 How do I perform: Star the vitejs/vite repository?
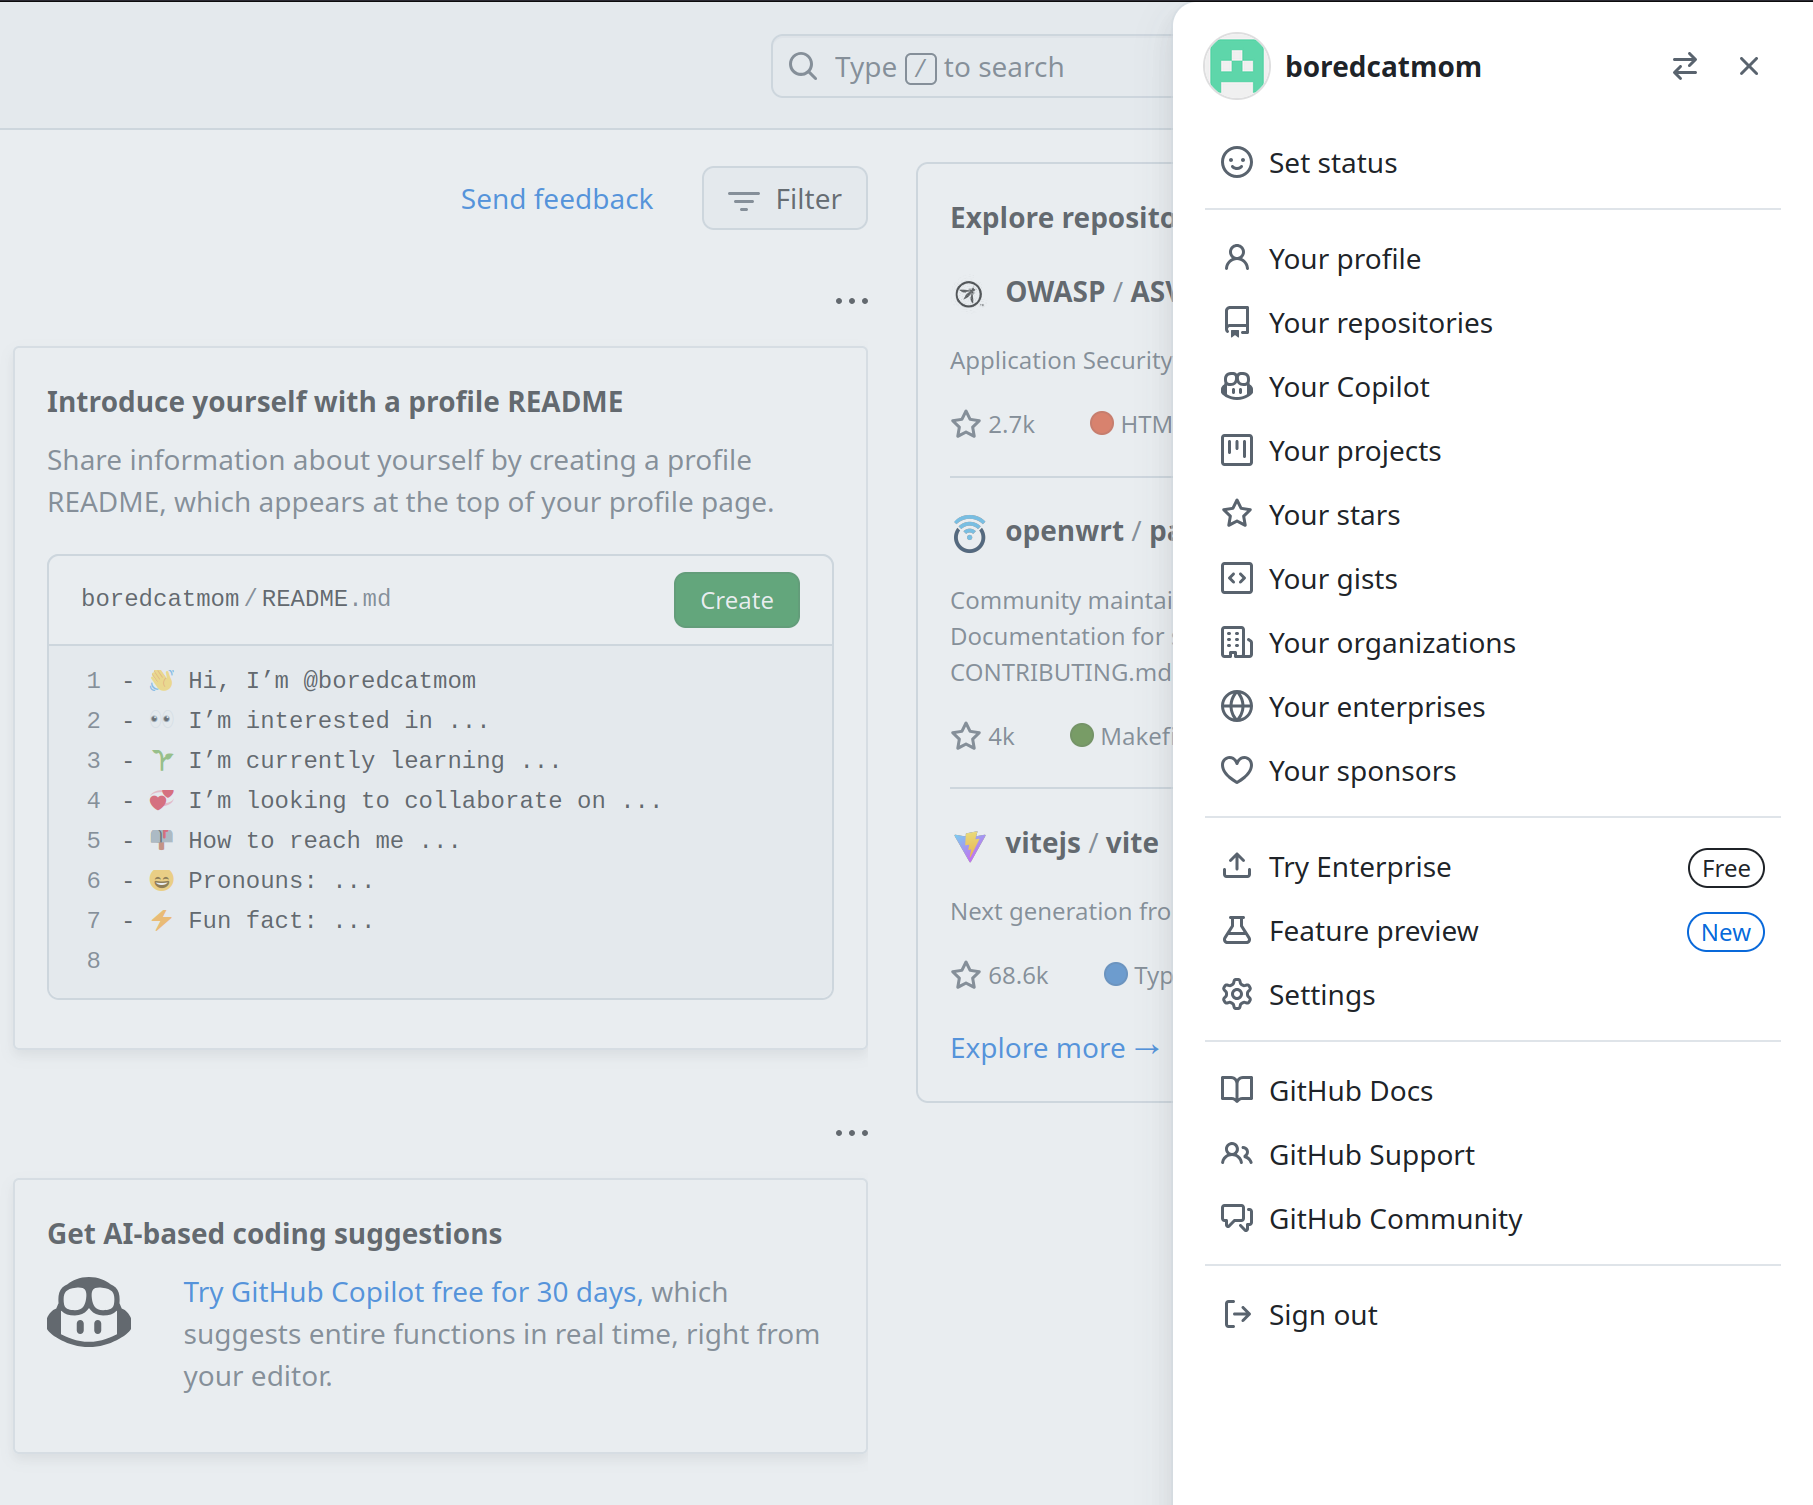point(966,975)
